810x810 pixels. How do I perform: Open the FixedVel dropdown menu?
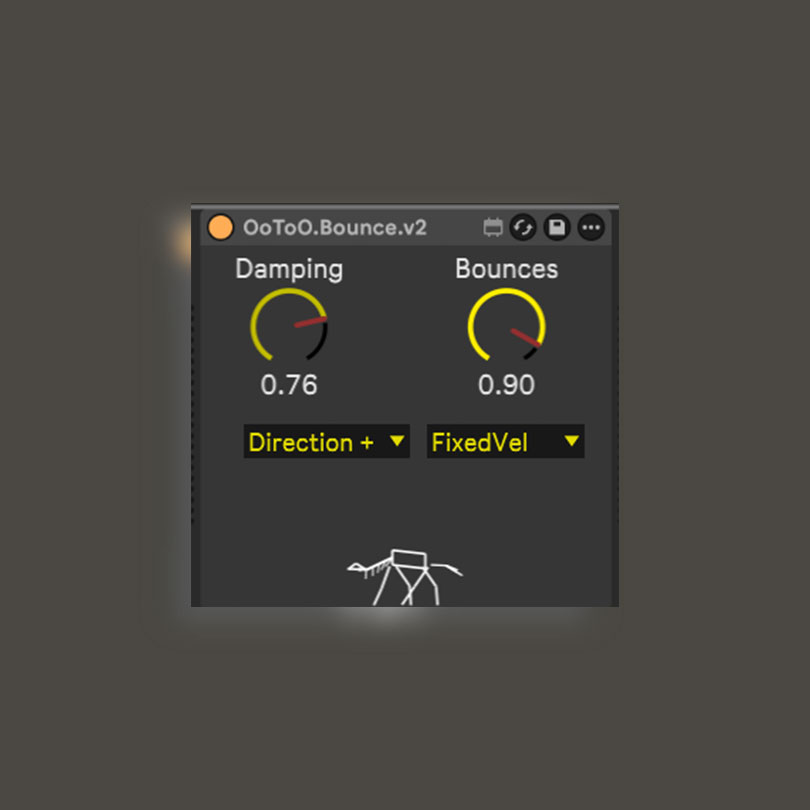(505, 442)
